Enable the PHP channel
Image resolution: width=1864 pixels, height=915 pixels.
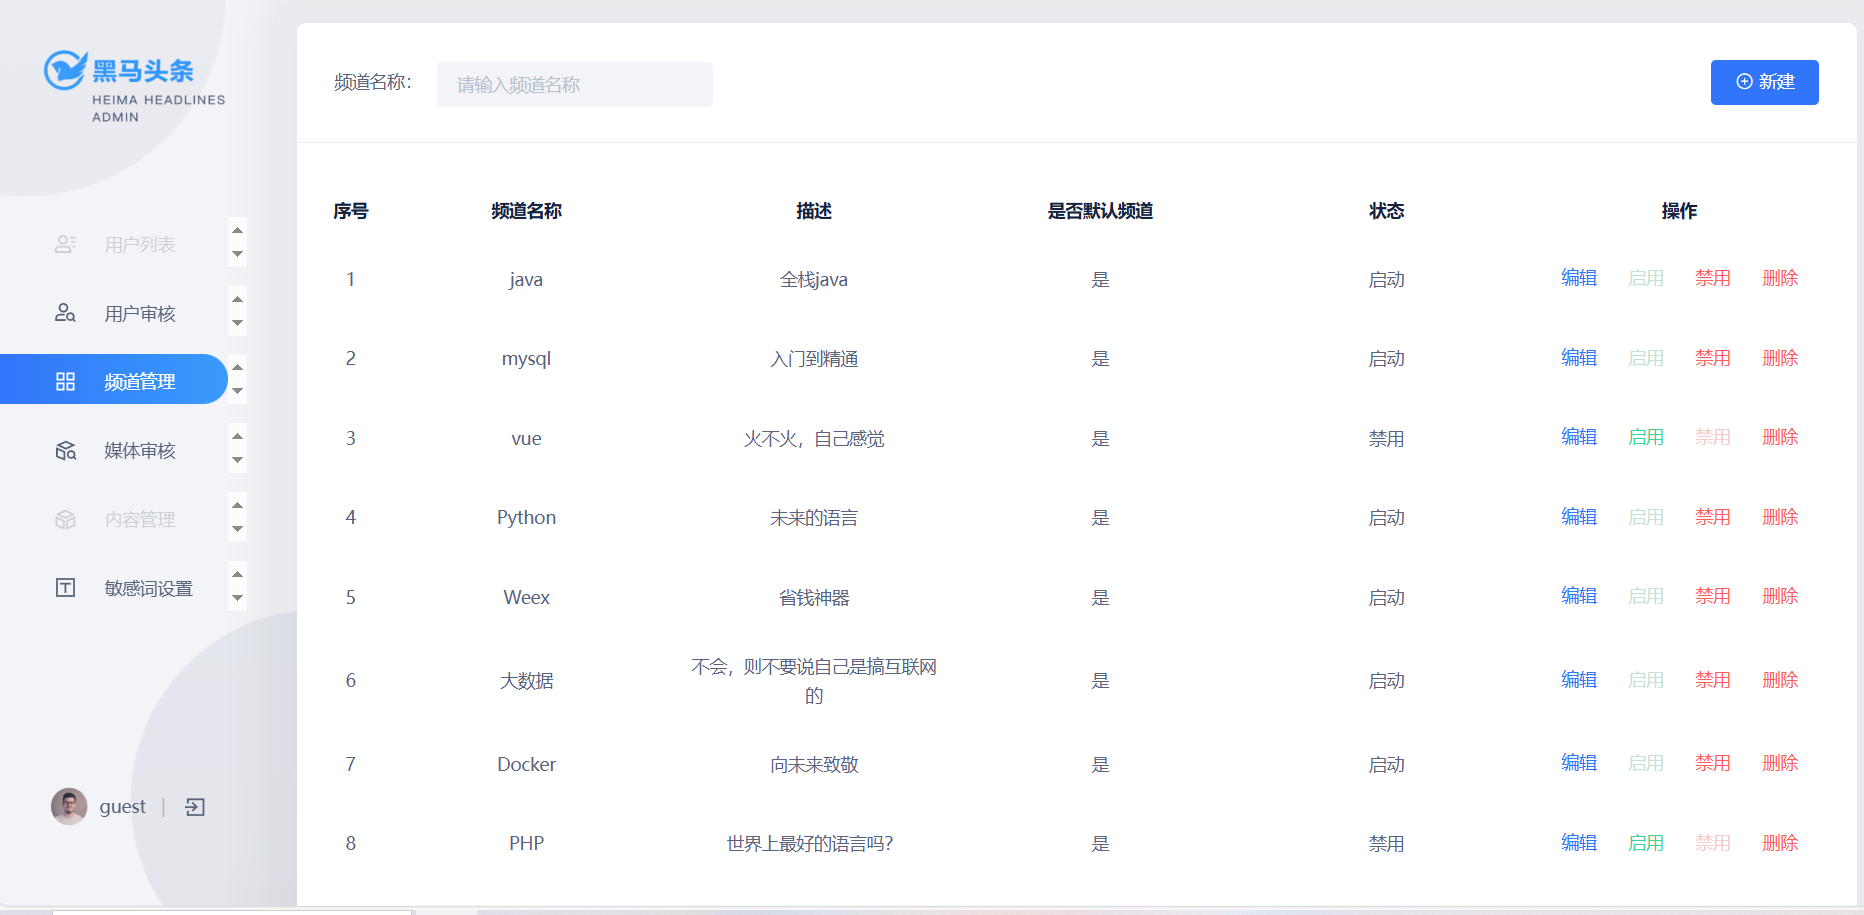pyautogui.click(x=1646, y=843)
